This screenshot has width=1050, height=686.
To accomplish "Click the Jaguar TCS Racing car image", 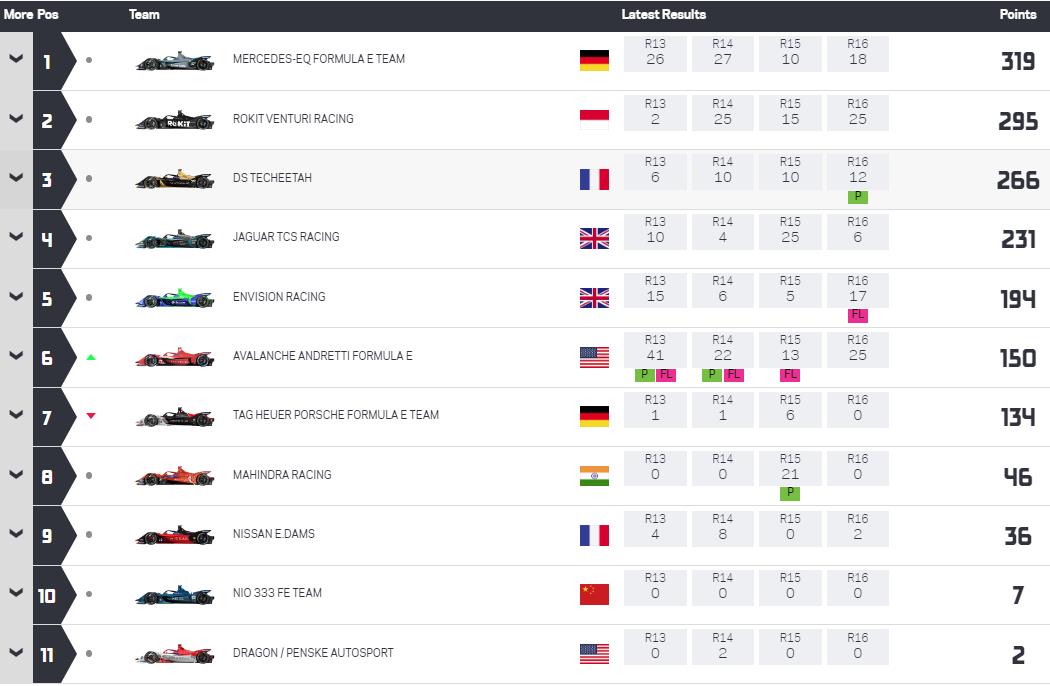I will (x=175, y=239).
